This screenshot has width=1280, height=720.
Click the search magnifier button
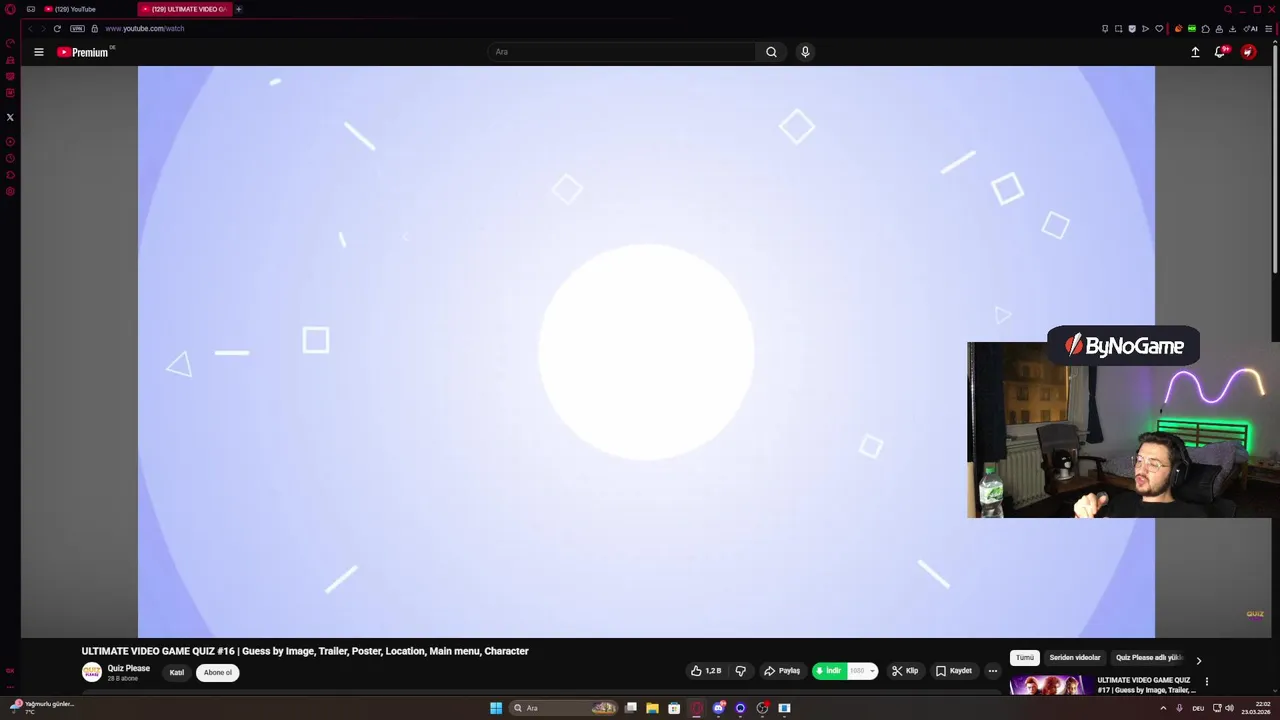771,52
